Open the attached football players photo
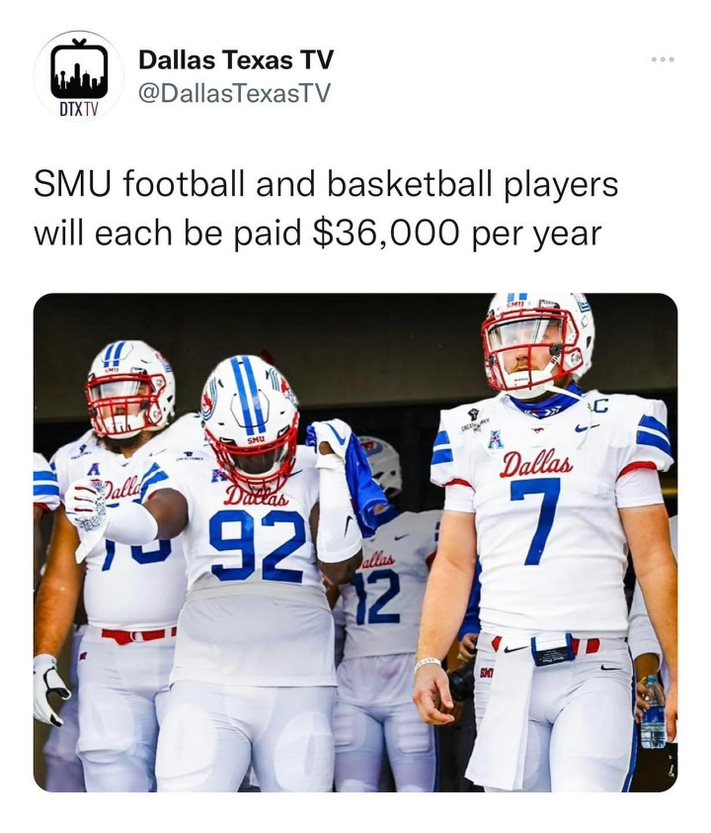Screen dimensions: 711x833 356,542
